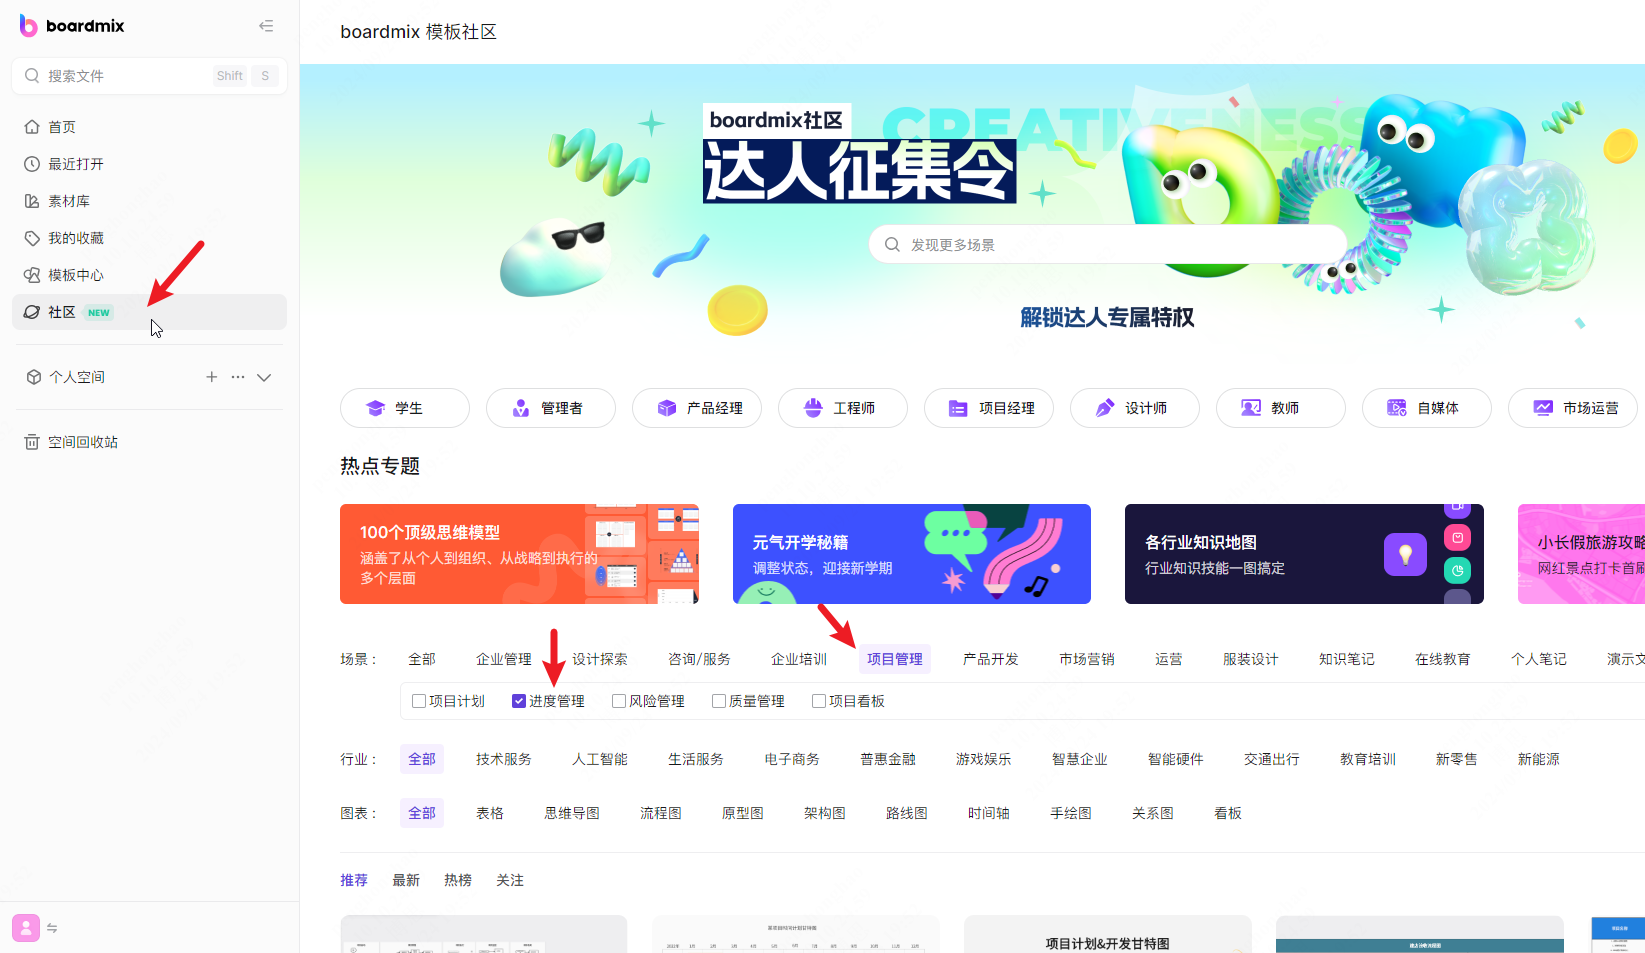1645x953 pixels.
Task: Open the 100个顶级思维模型 topic card
Action: pyautogui.click(x=519, y=554)
